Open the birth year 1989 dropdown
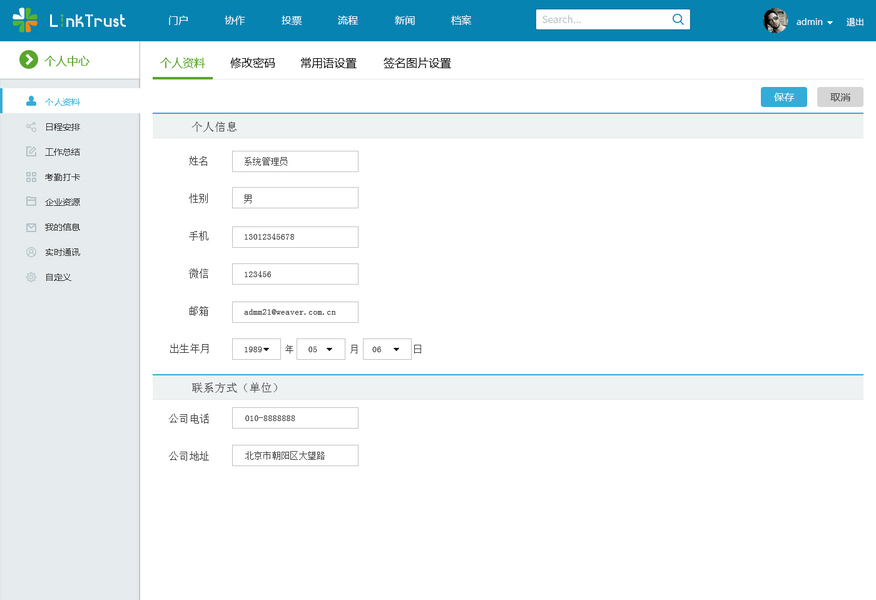 (x=256, y=349)
